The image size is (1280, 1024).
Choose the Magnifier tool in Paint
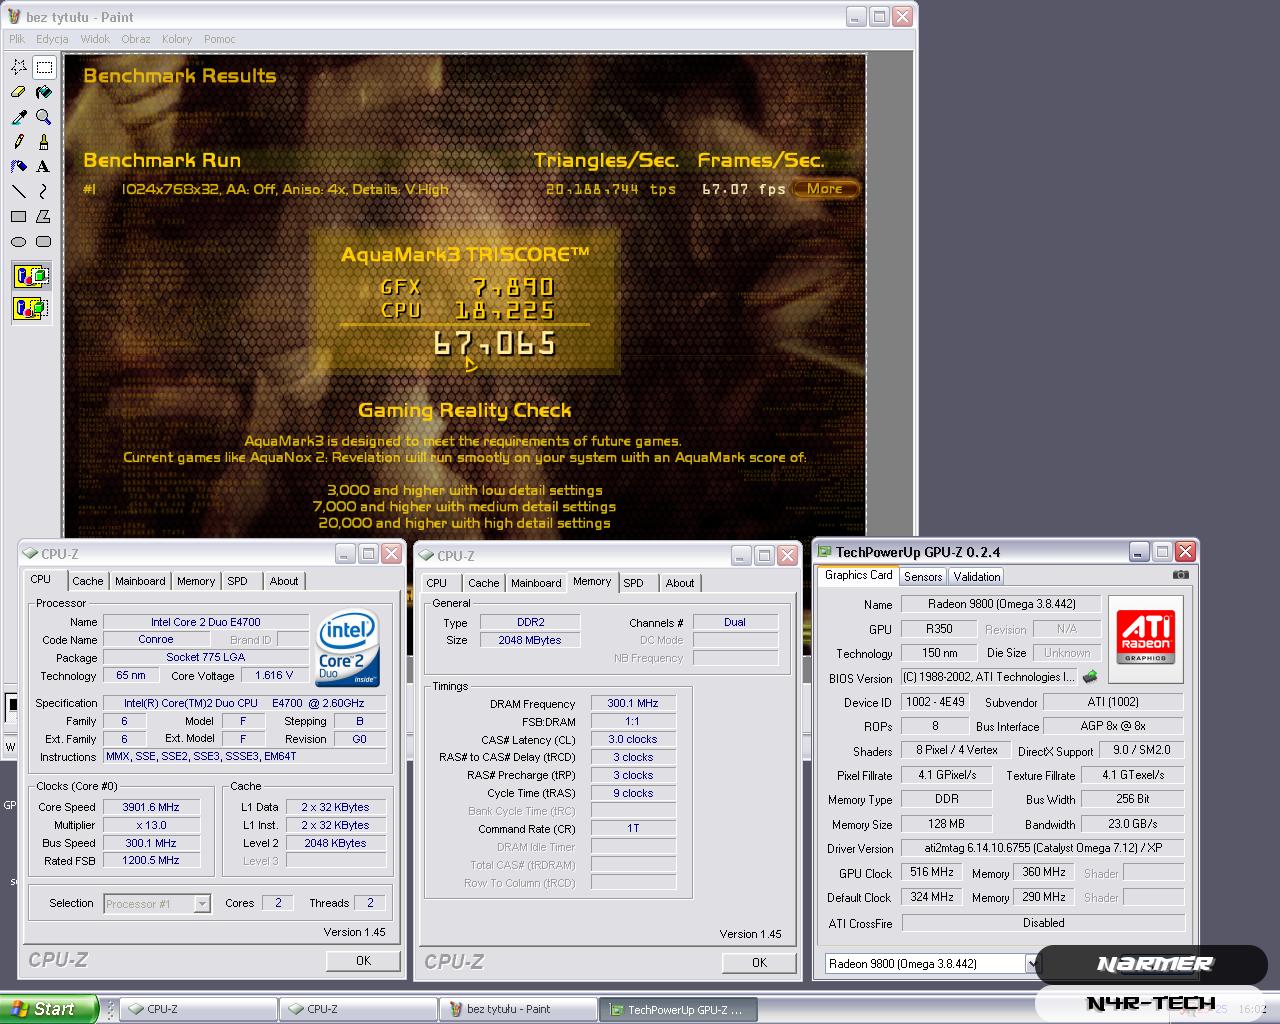tap(44, 117)
